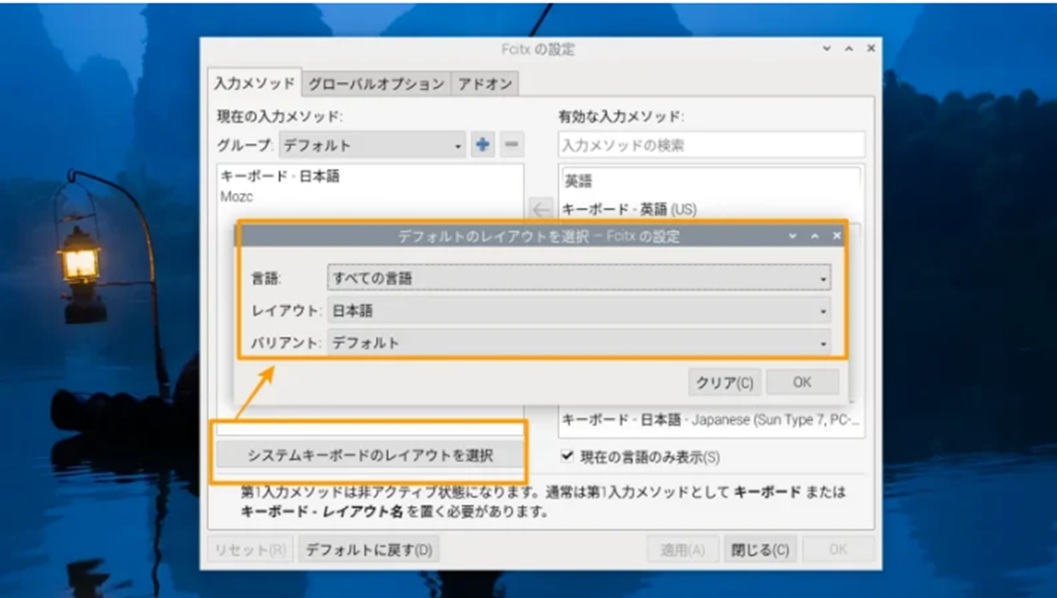This screenshot has width=1057, height=598.
Task: Click システムキーボードのレイアウトを選択 button
Action: point(370,456)
